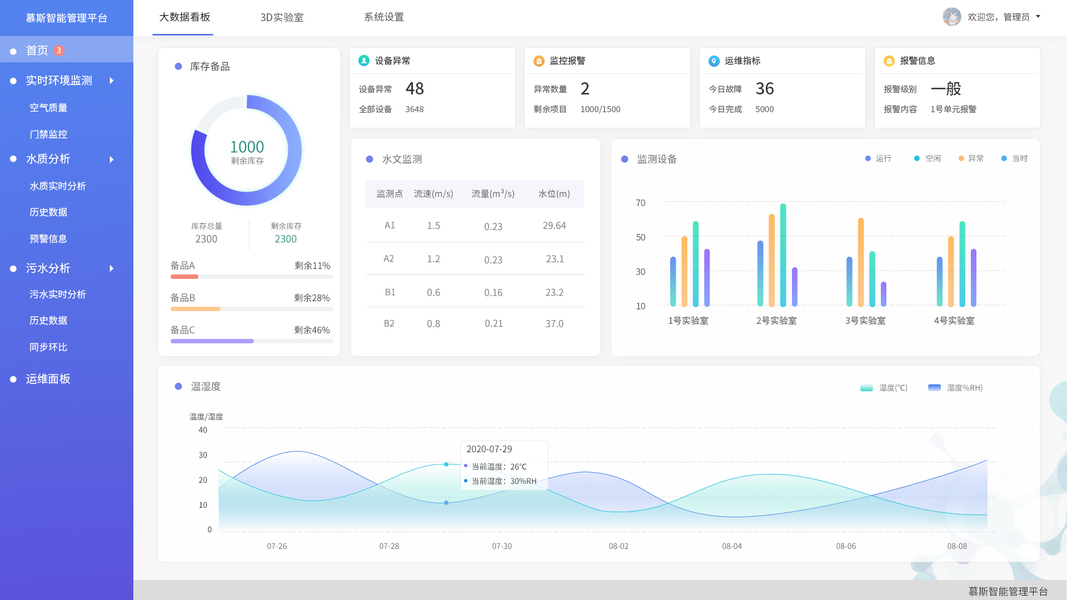Open the administrator account dropdown arrow
The height and width of the screenshot is (600, 1067).
pyautogui.click(x=1038, y=16)
